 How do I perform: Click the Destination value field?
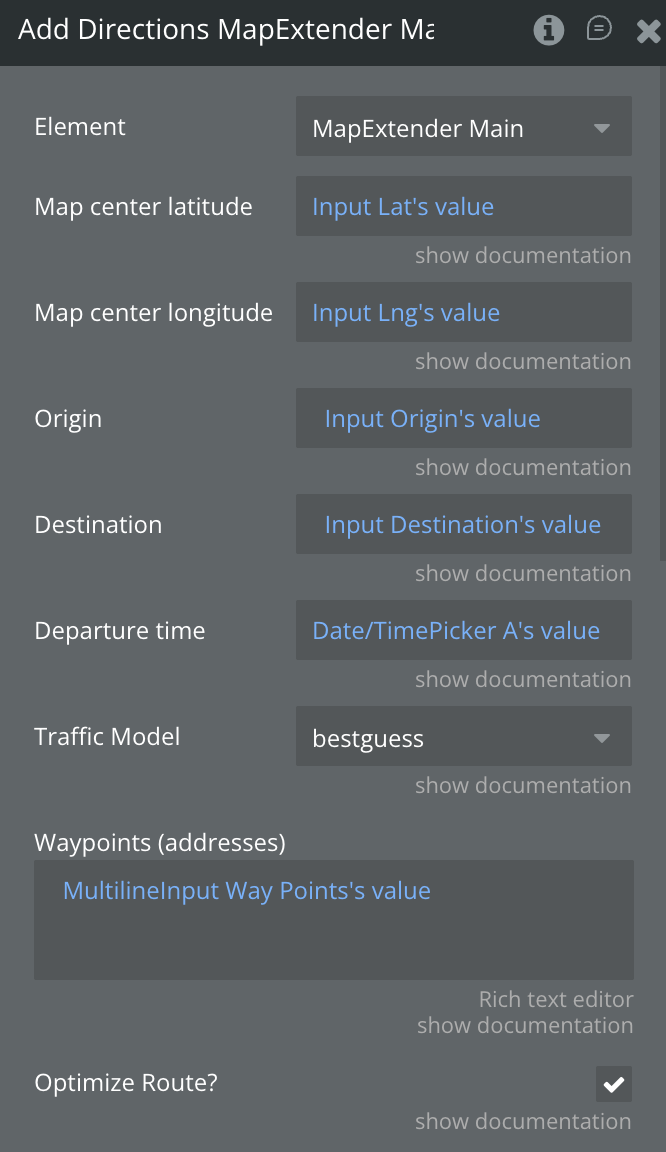[x=463, y=525]
